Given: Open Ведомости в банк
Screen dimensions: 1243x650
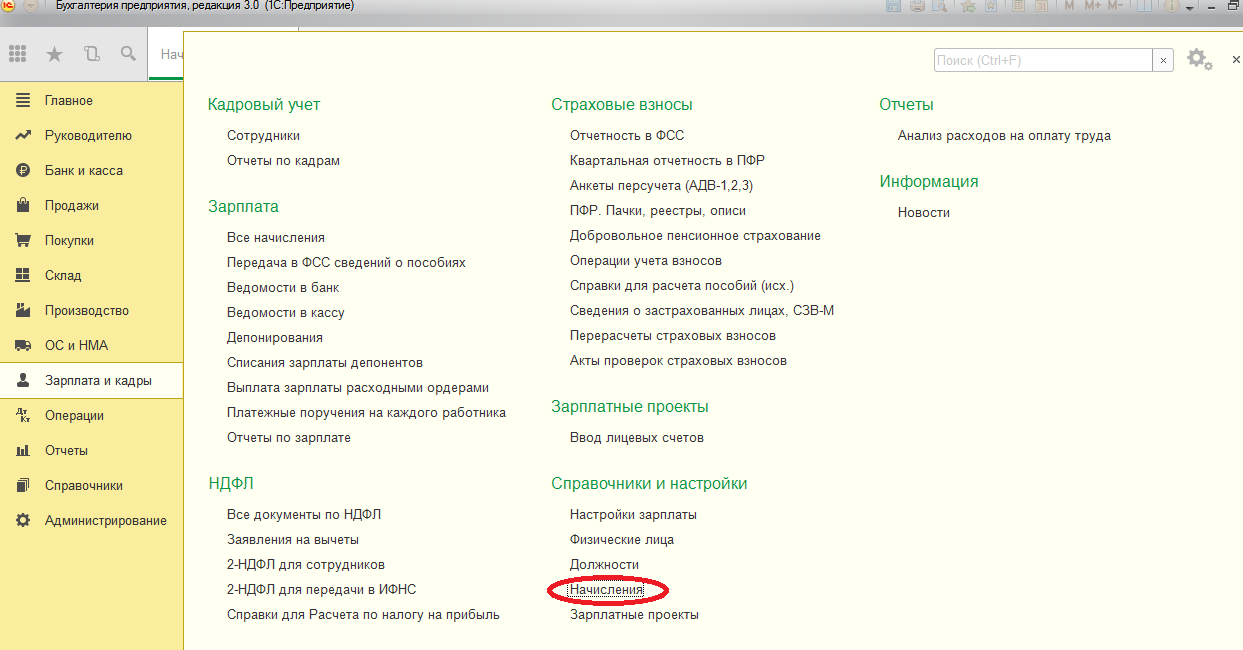Looking at the screenshot, I should coord(283,288).
